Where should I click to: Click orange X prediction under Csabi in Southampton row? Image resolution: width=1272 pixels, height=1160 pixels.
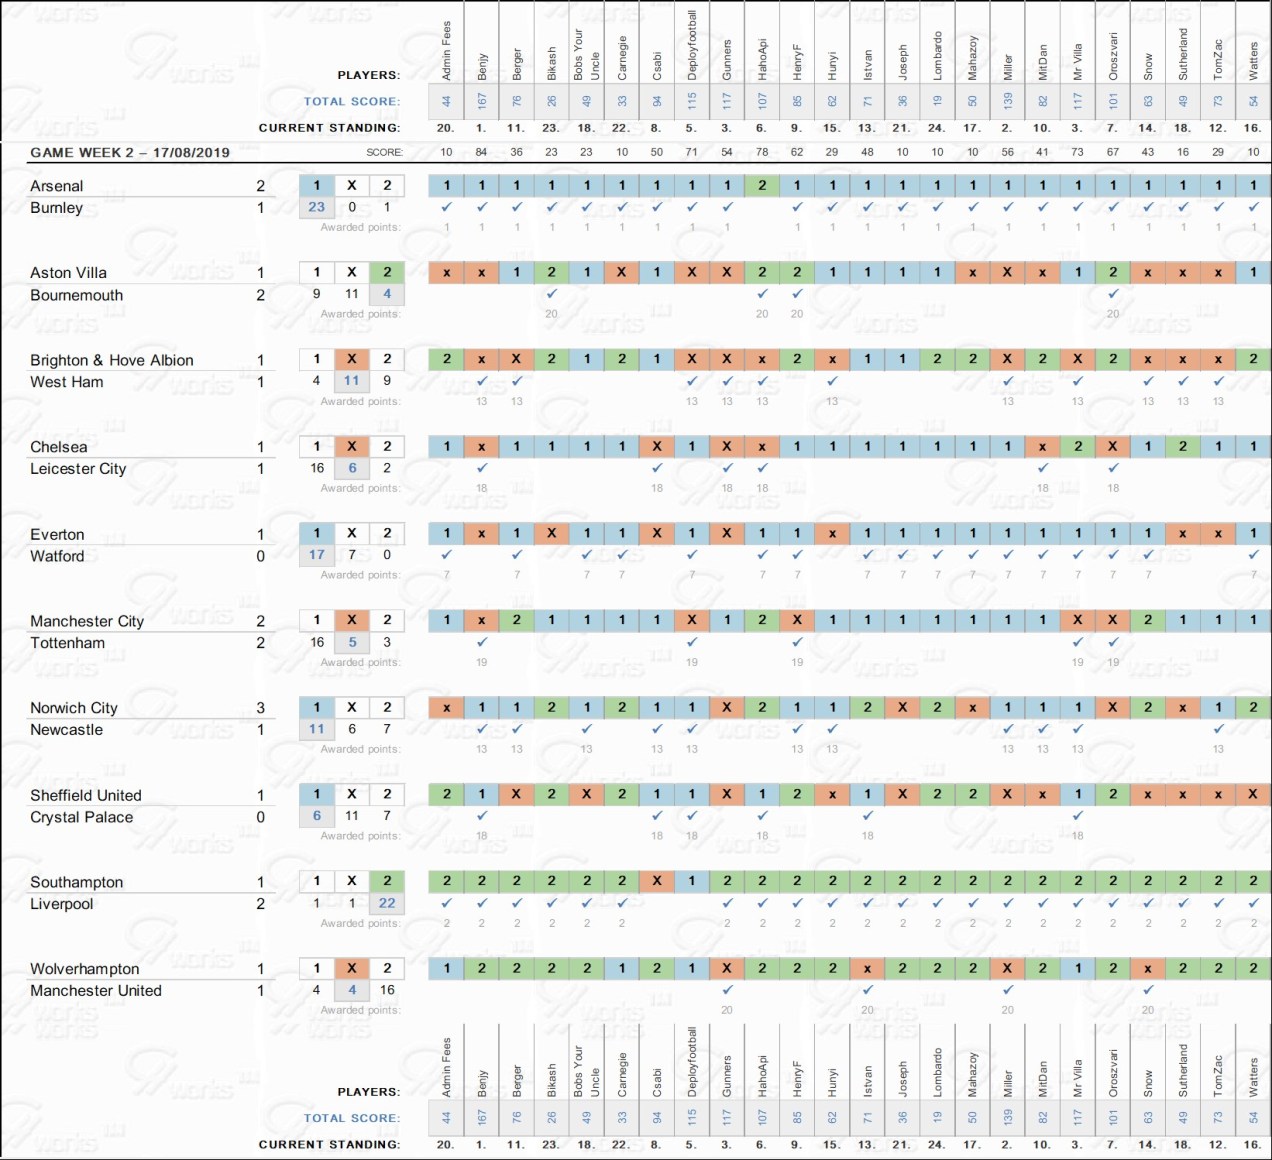coord(657,881)
